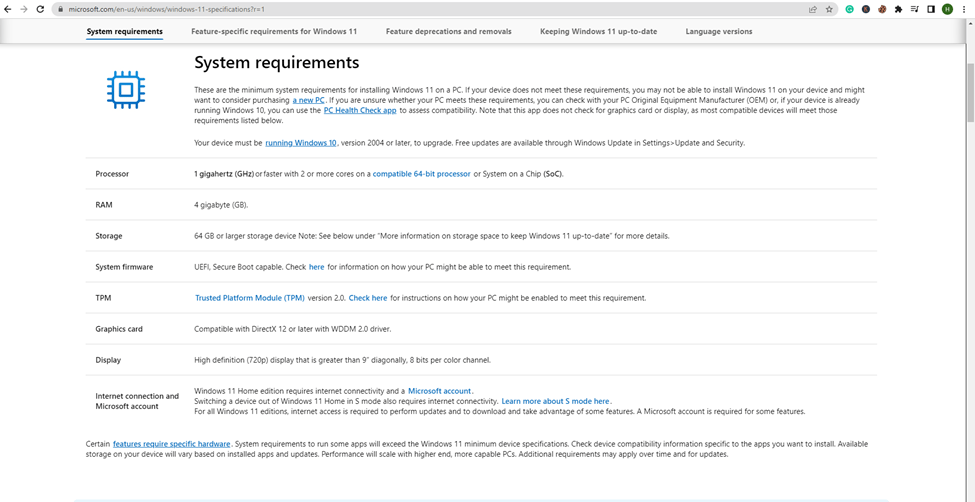Click the padlock site info icon
The width and height of the screenshot is (975, 502).
click(60, 10)
